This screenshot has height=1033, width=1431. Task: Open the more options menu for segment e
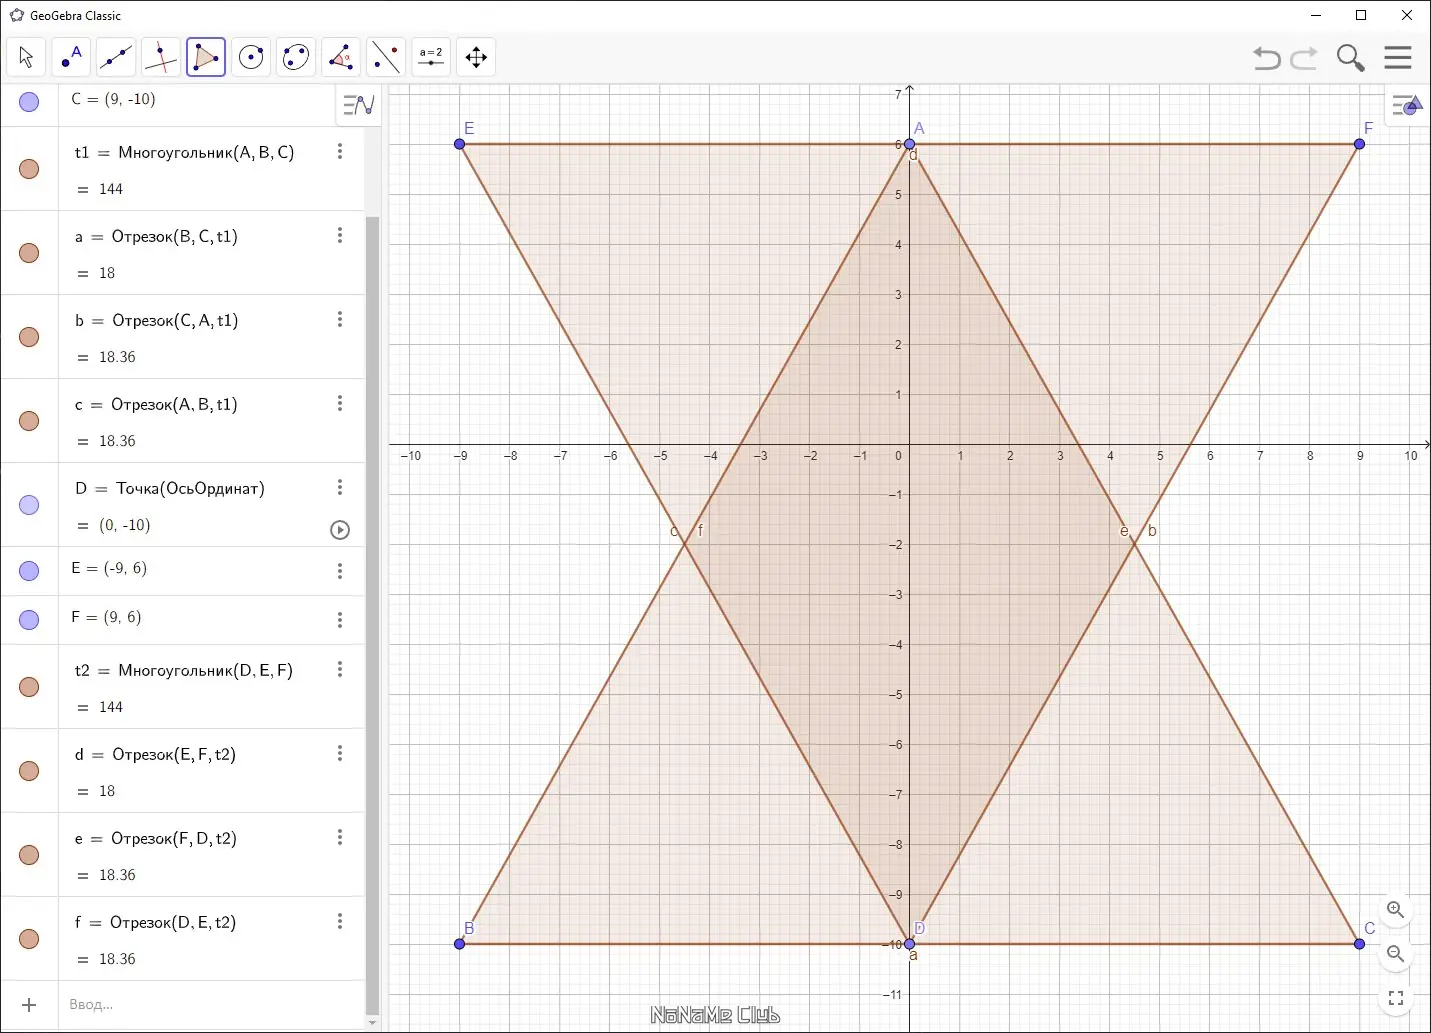pos(340,837)
